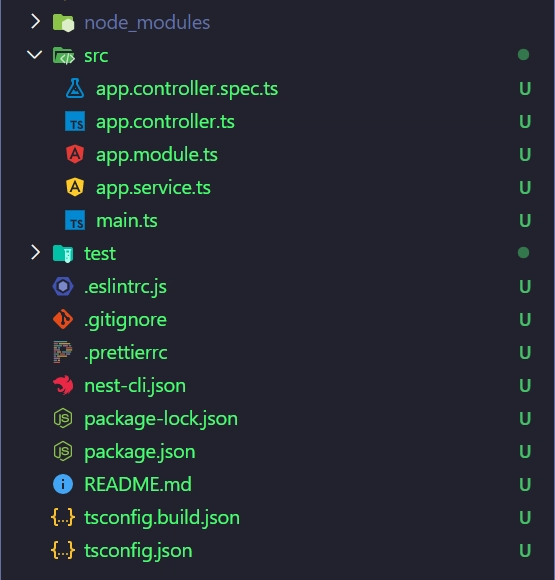
Task: Click the git icon beside .gitignore
Action: (x=63, y=319)
